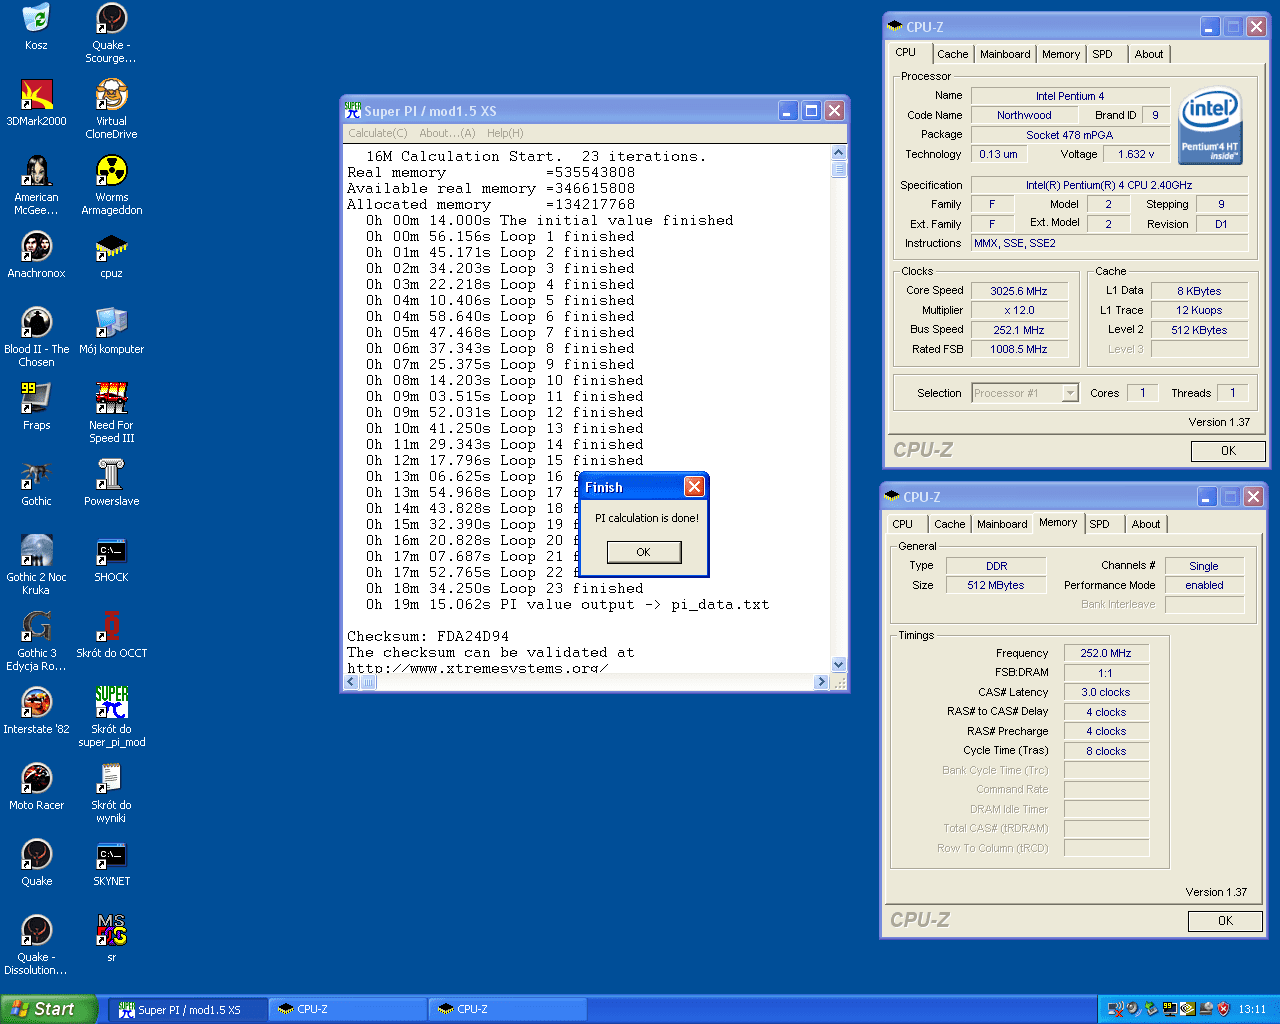Select Gothic 2 Noc Kruka icon
Screen dimensions: 1280x1024
pyautogui.click(x=36, y=565)
